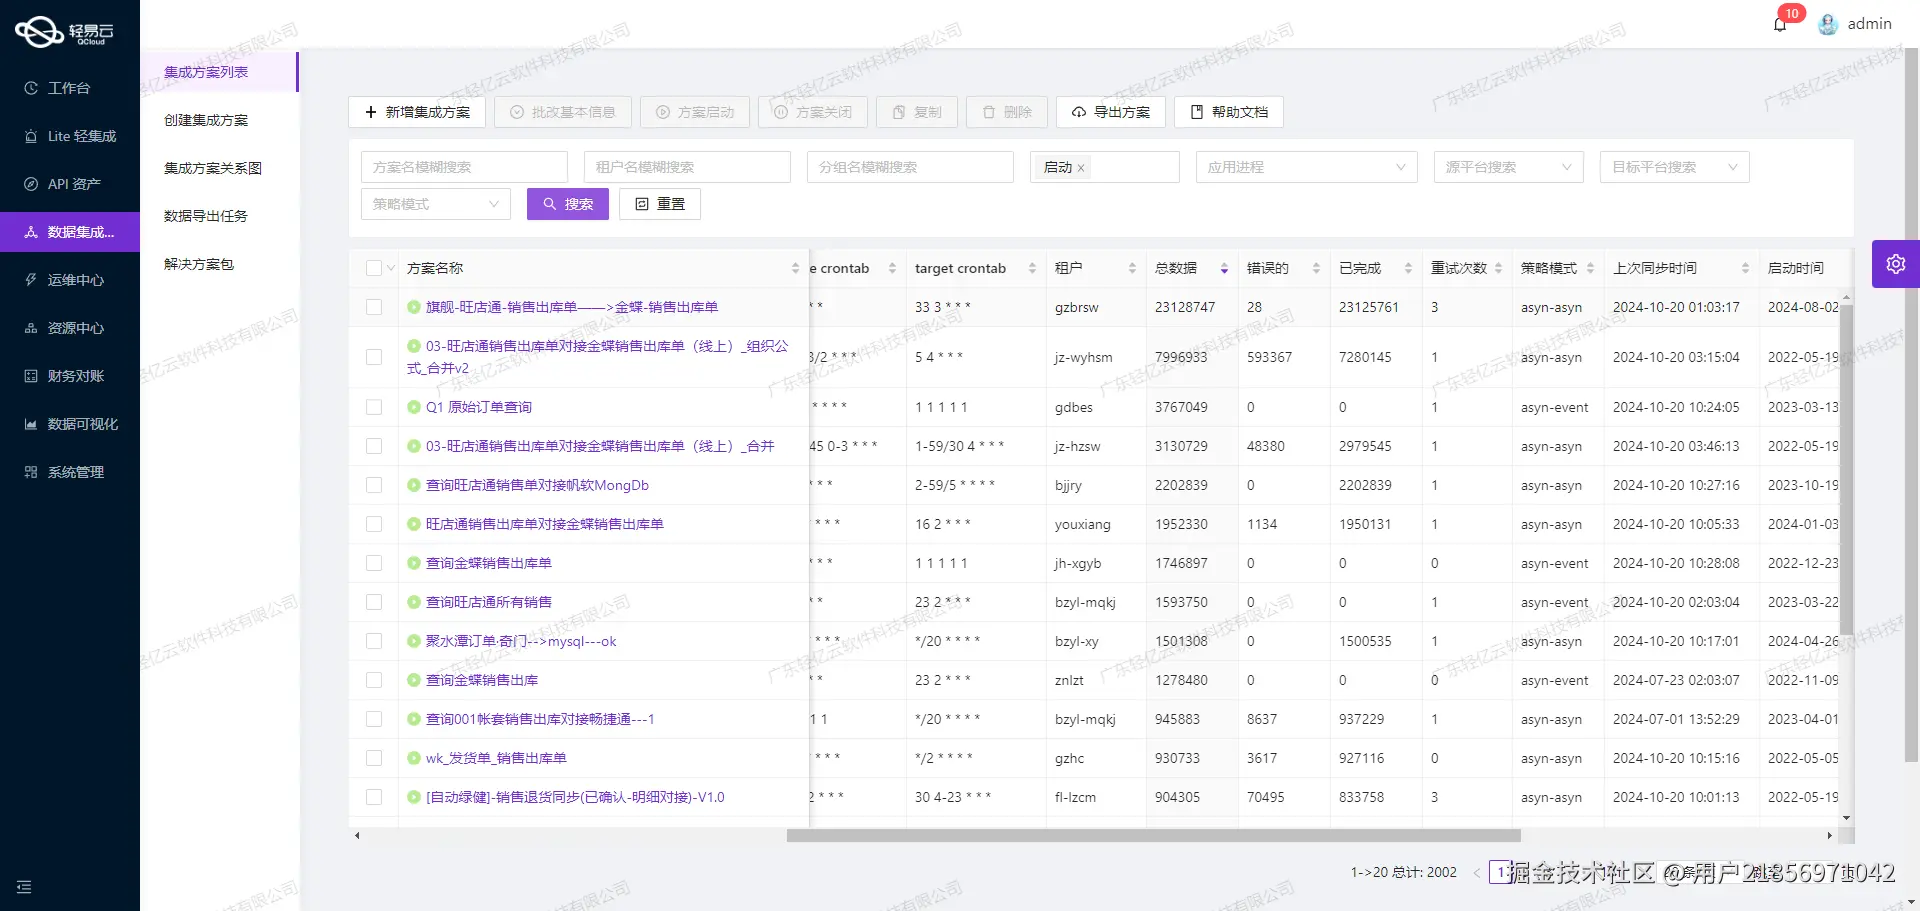Open 数据导出任务 submenu item
This screenshot has height=911, width=1920.
[x=219, y=216]
